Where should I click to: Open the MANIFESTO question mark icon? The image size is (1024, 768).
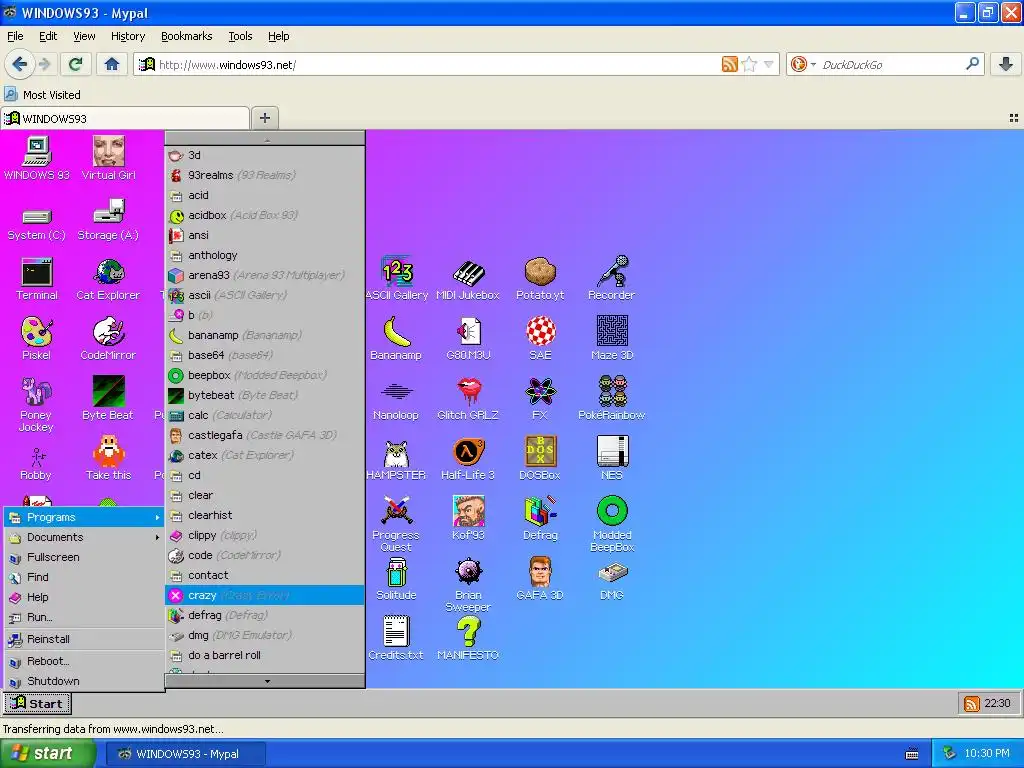tap(468, 638)
